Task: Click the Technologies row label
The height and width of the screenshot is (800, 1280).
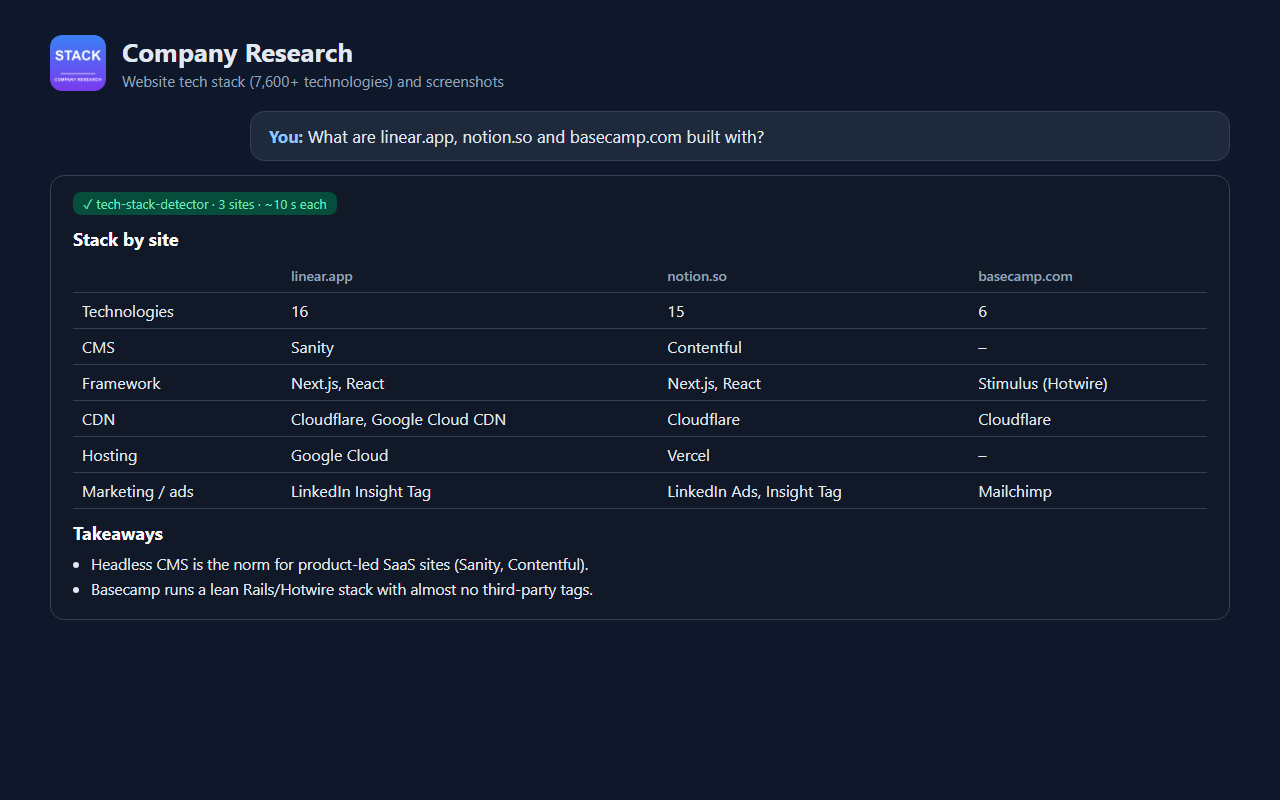Action: 128,311
